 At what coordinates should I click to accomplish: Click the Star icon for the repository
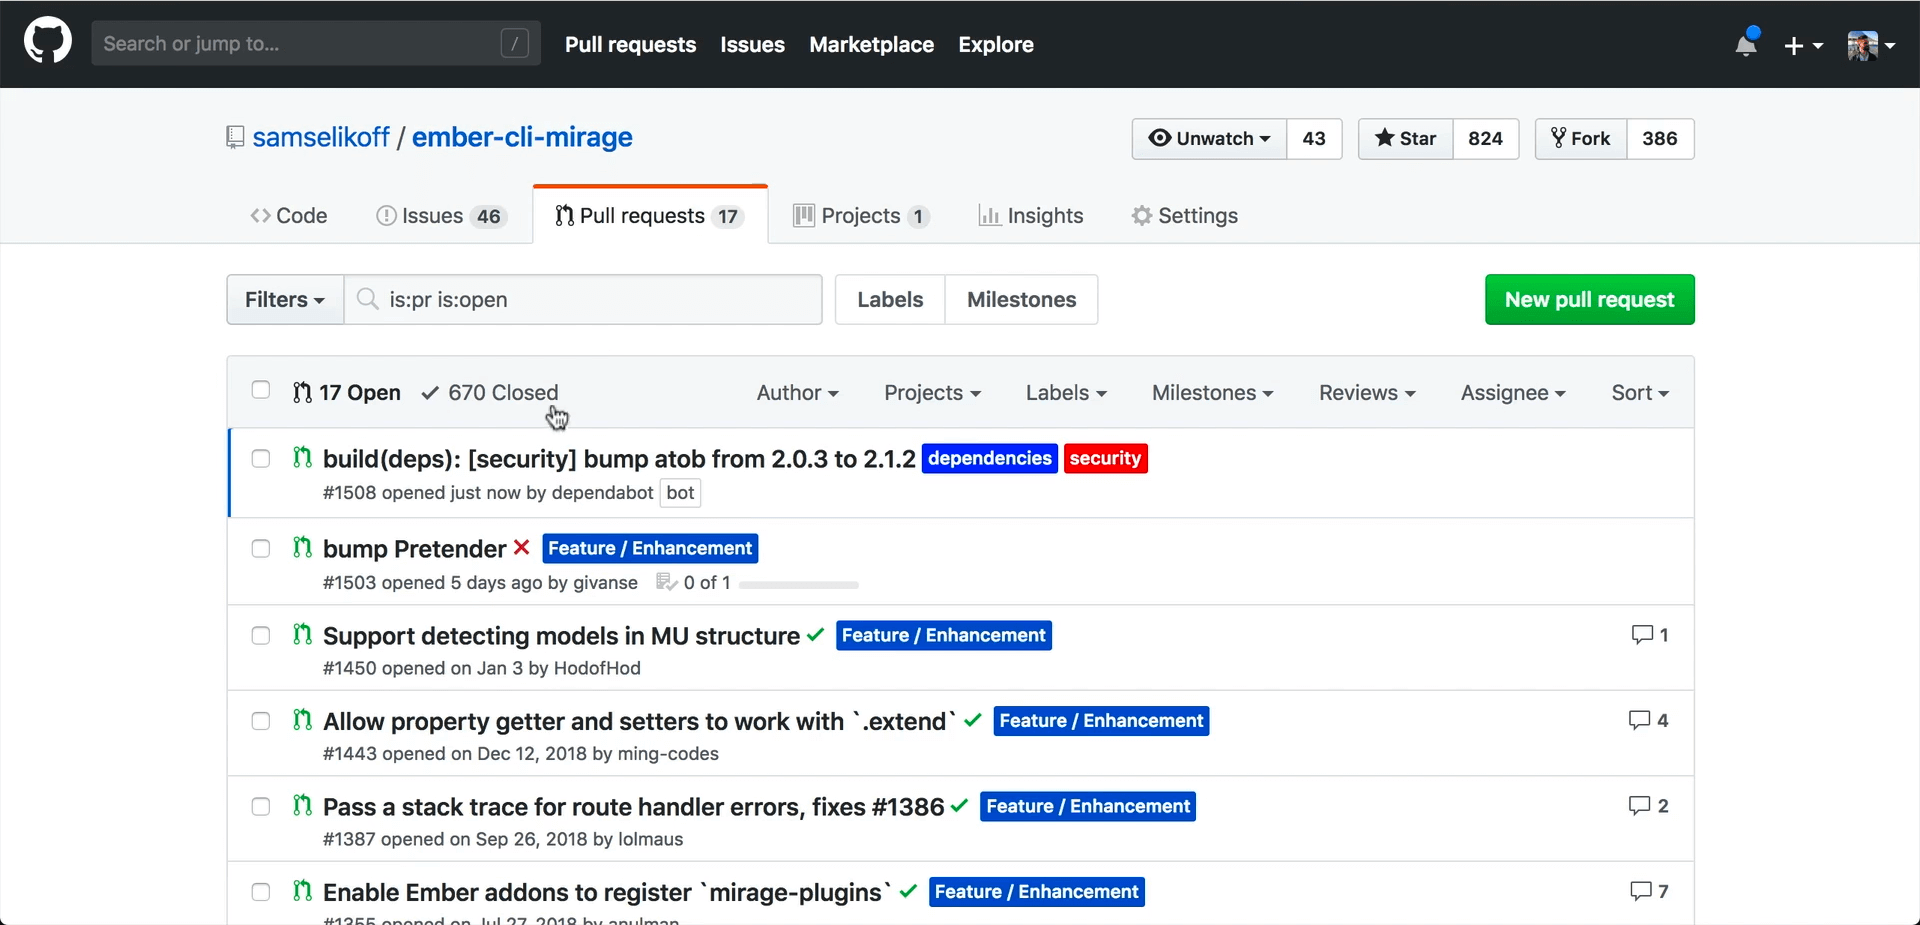[1385, 139]
